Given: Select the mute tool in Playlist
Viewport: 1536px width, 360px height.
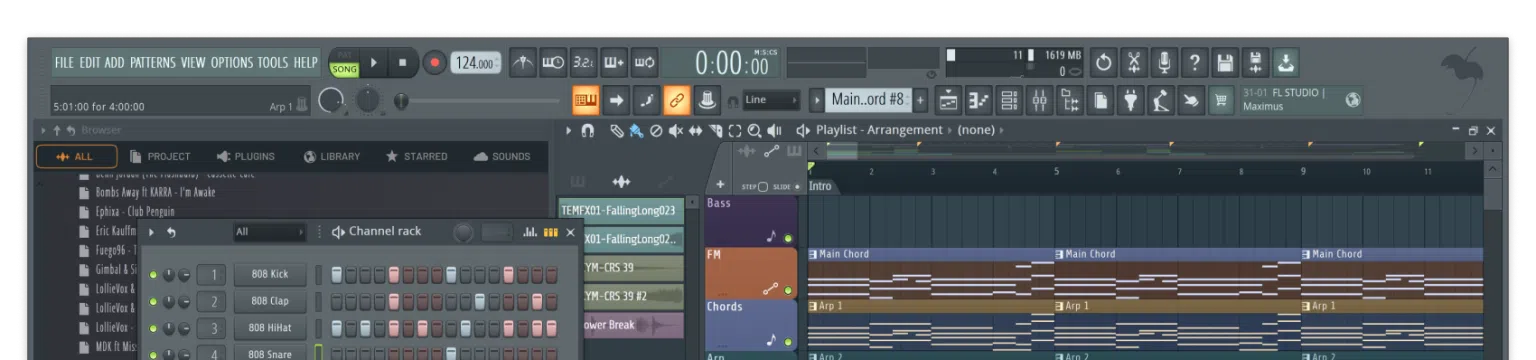Looking at the screenshot, I should 676,130.
